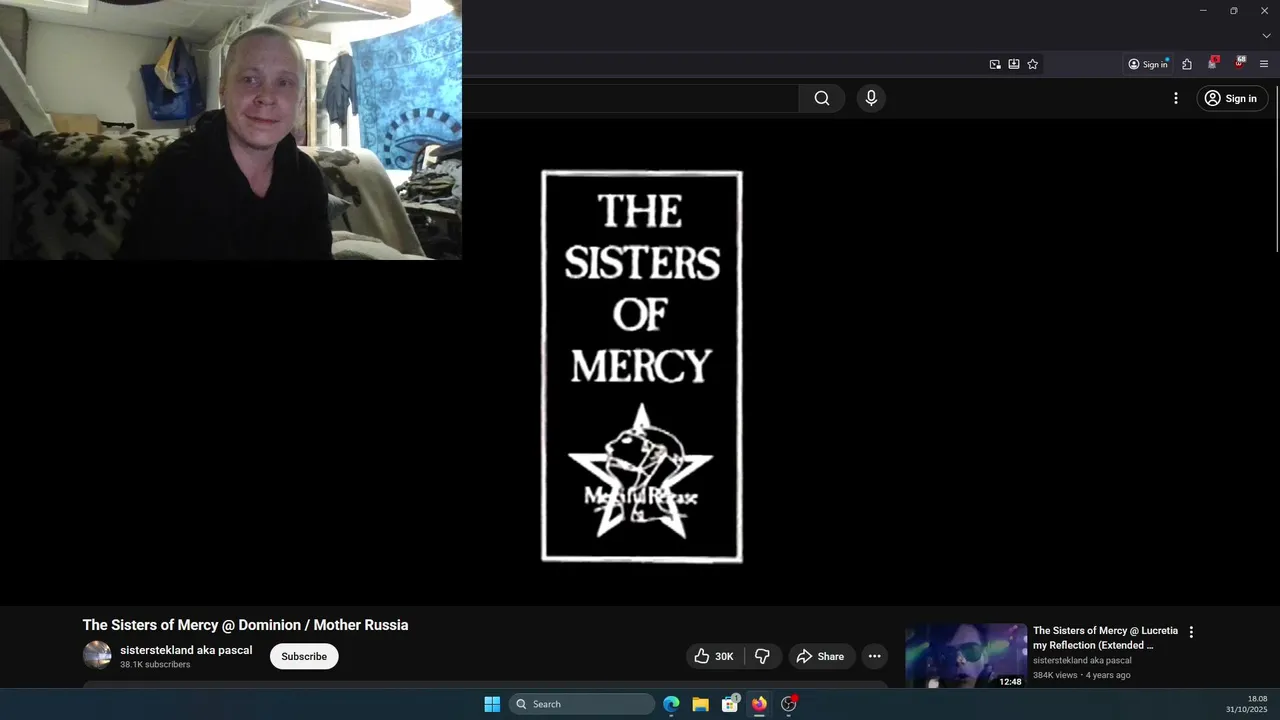Subscribe to sisterstekland aka pascal

pos(304,656)
